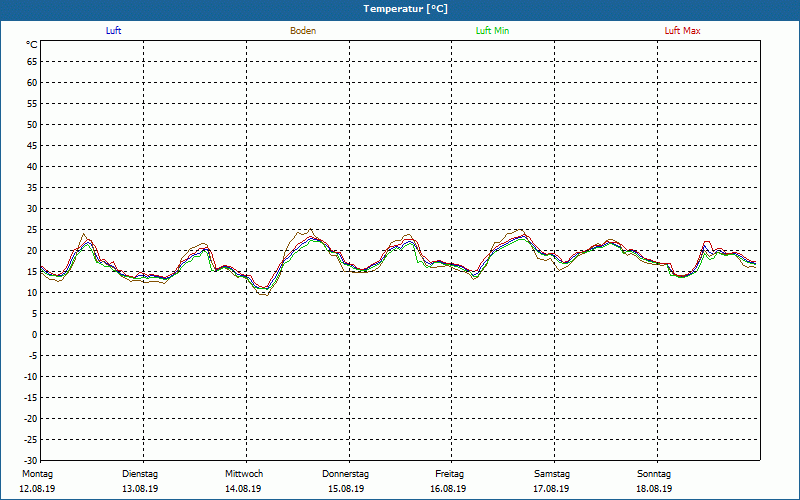Click the 'Freitag' day label
This screenshot has width=800, height=500.
[x=449, y=474]
